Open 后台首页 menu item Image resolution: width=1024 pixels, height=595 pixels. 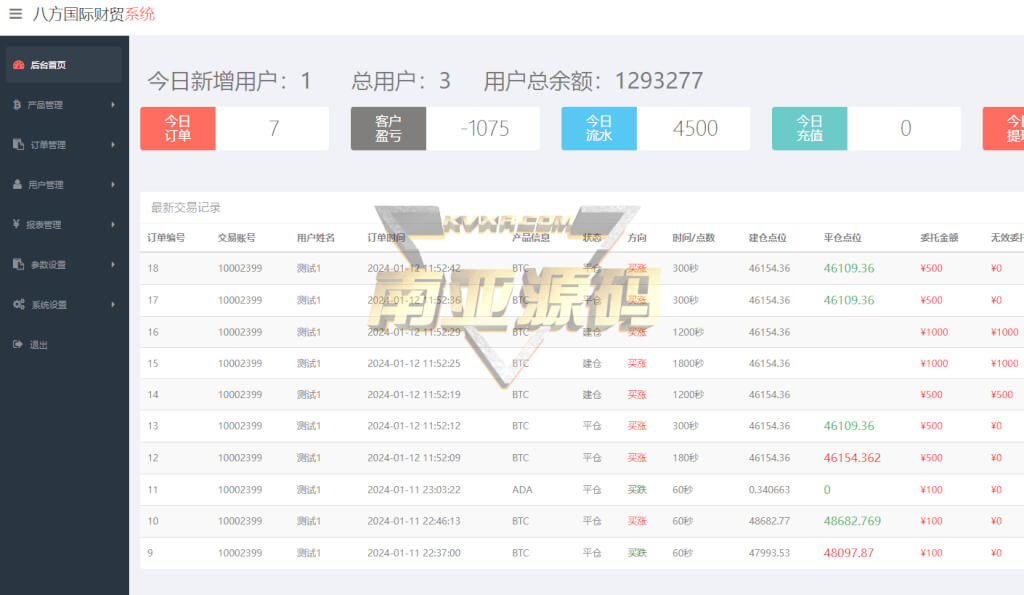(64, 65)
